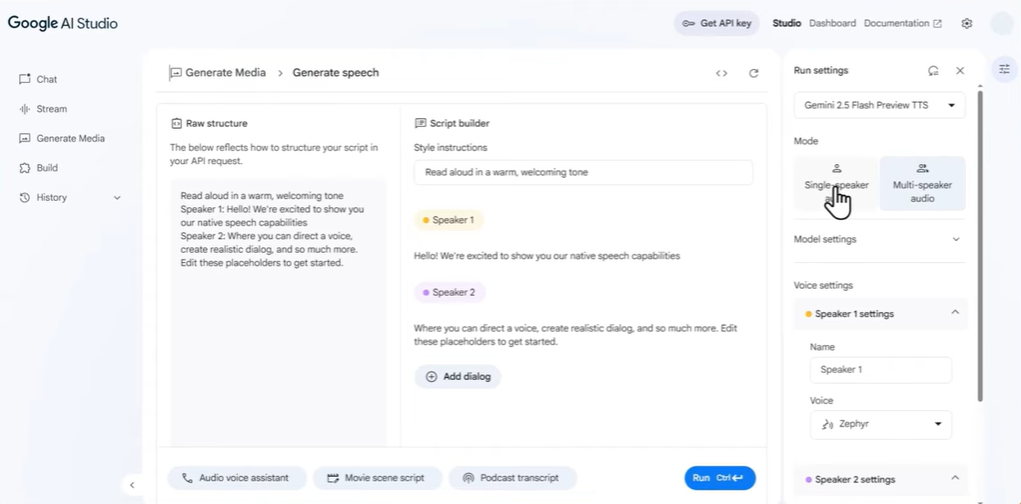
Task: Open the user account avatar
Action: point(1001,23)
